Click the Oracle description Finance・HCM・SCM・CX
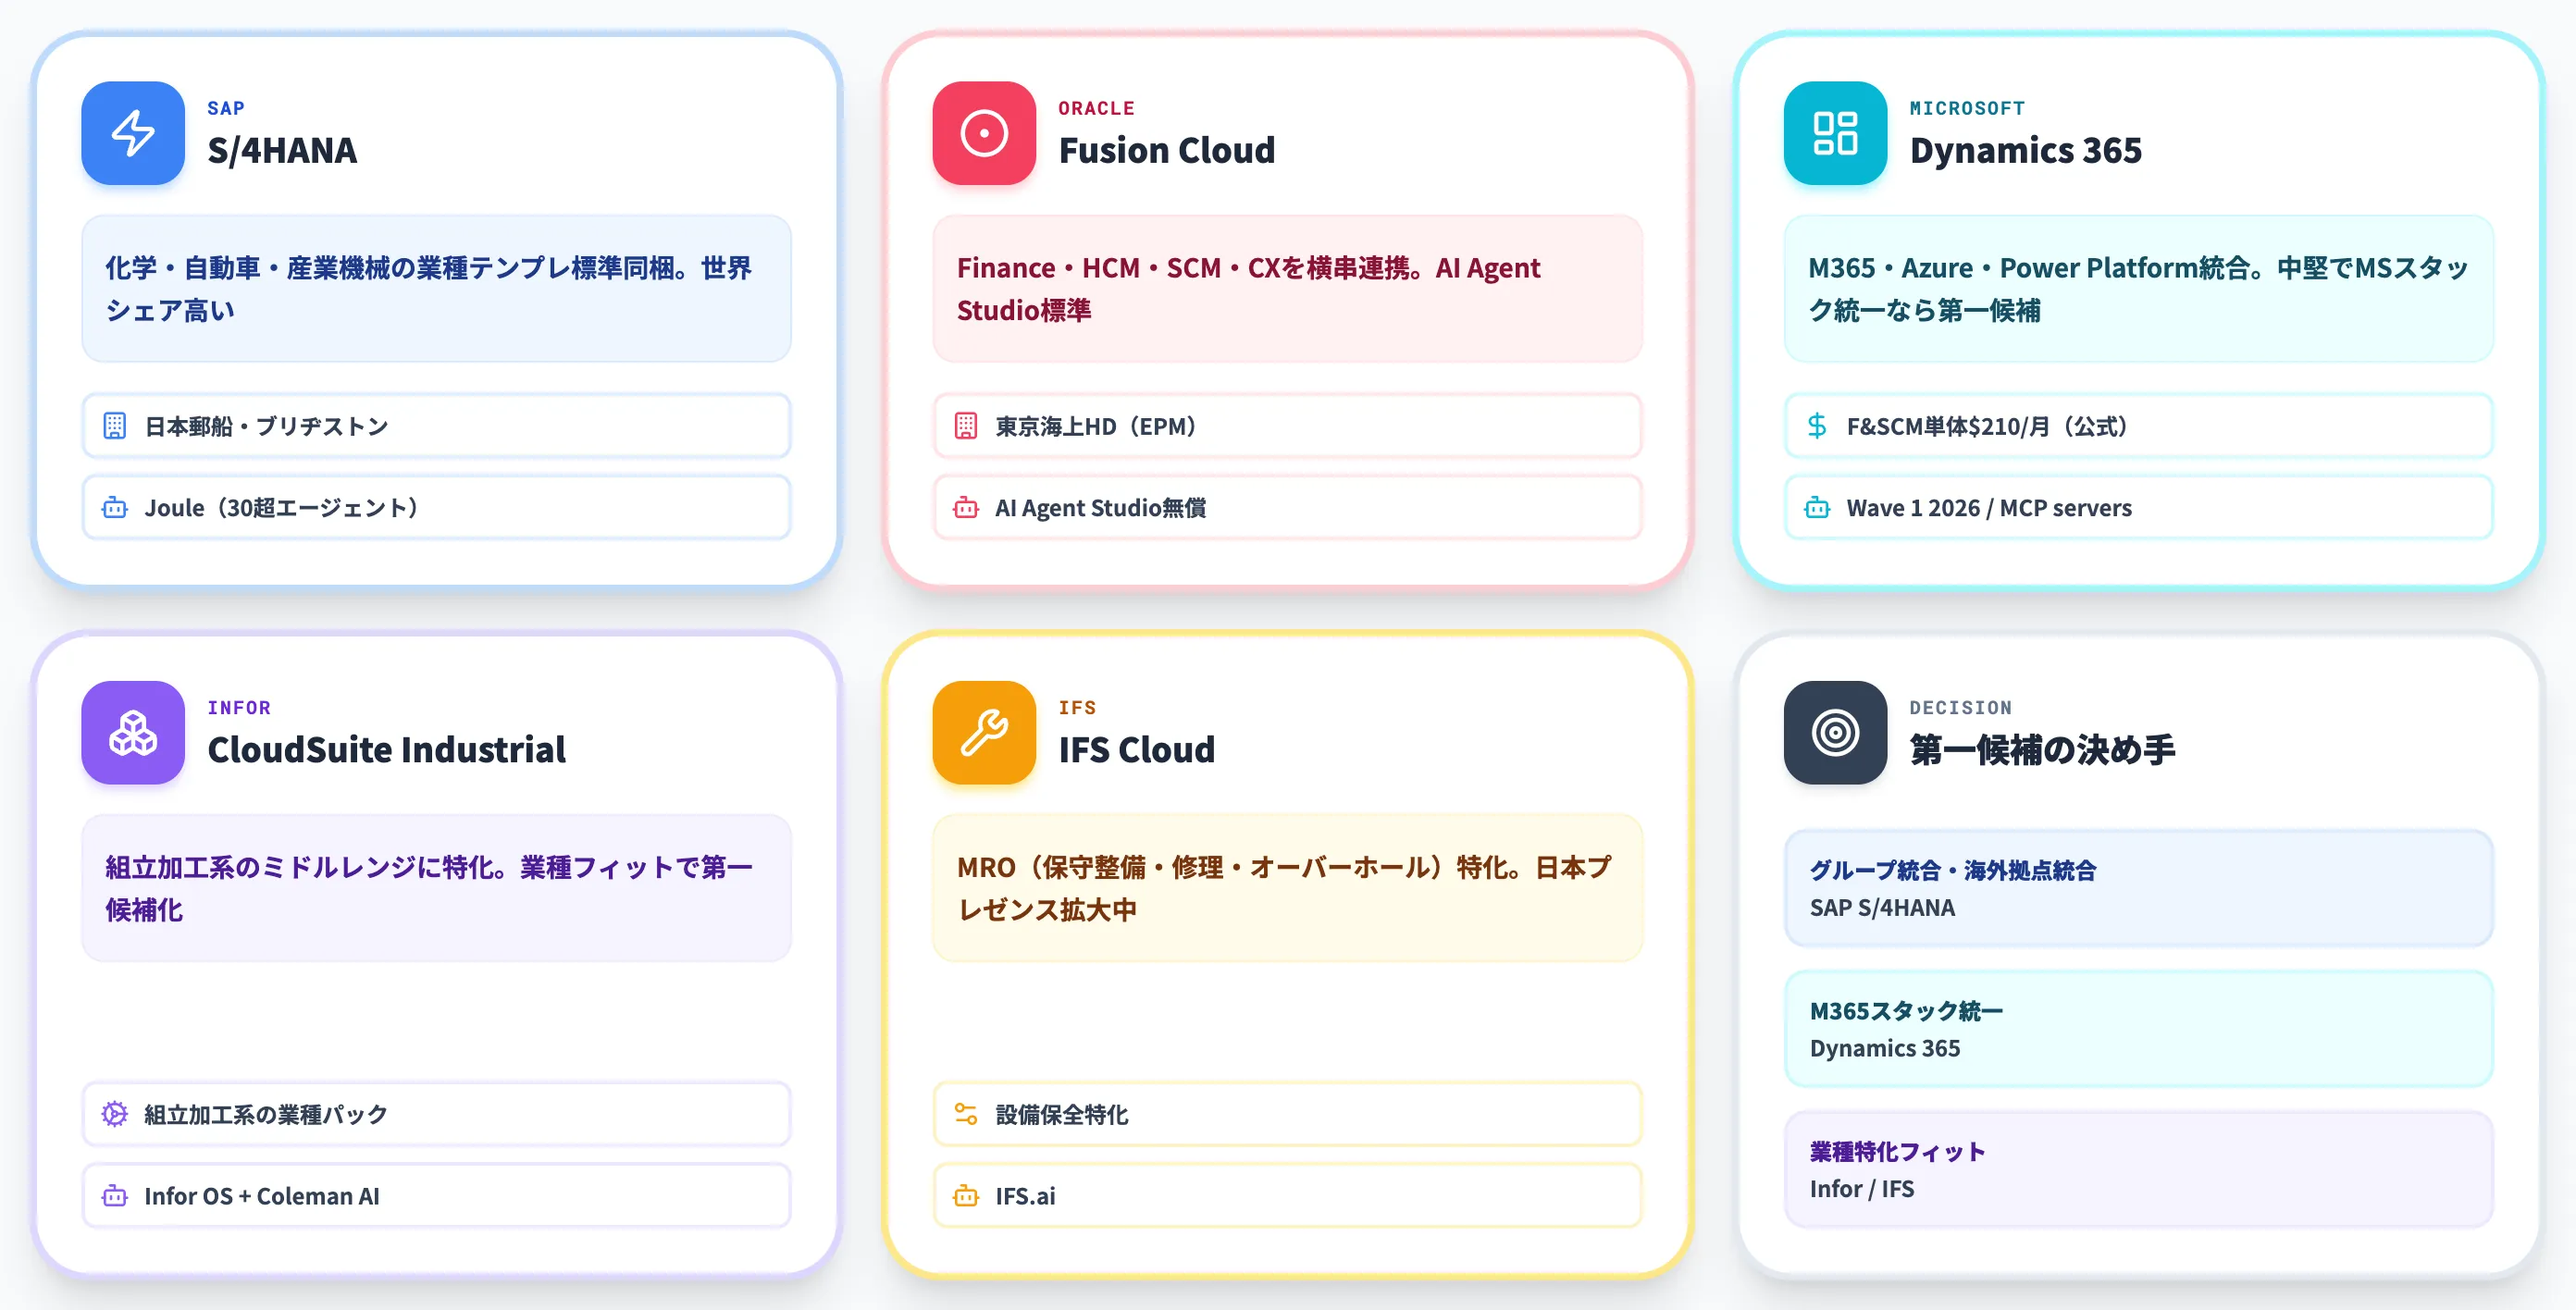Viewport: 2576px width, 1310px height. tap(1287, 289)
